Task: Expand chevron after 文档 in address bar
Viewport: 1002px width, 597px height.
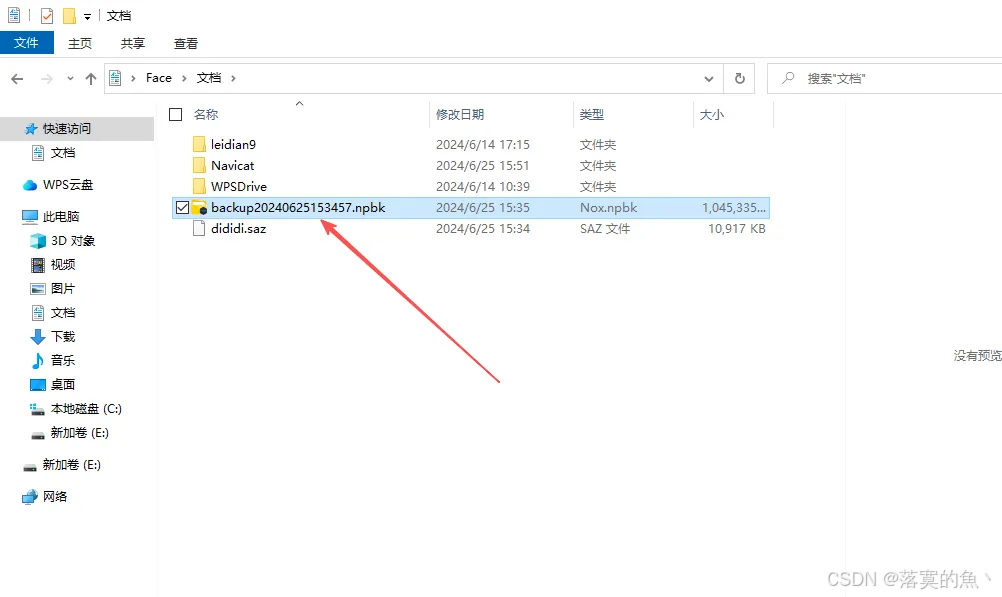Action: [x=233, y=78]
